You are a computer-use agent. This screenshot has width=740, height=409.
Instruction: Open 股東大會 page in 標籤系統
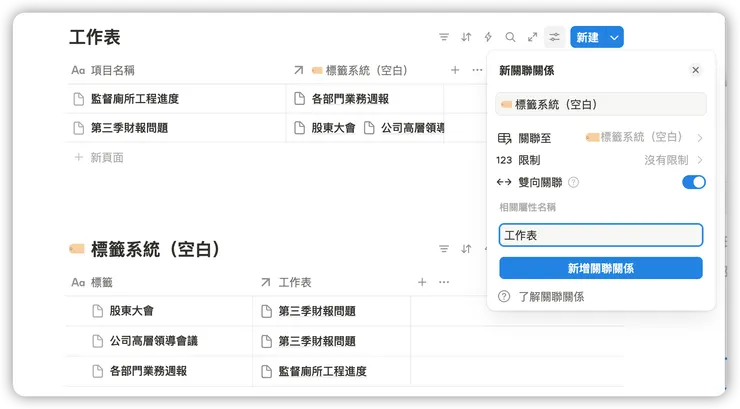(x=132, y=311)
